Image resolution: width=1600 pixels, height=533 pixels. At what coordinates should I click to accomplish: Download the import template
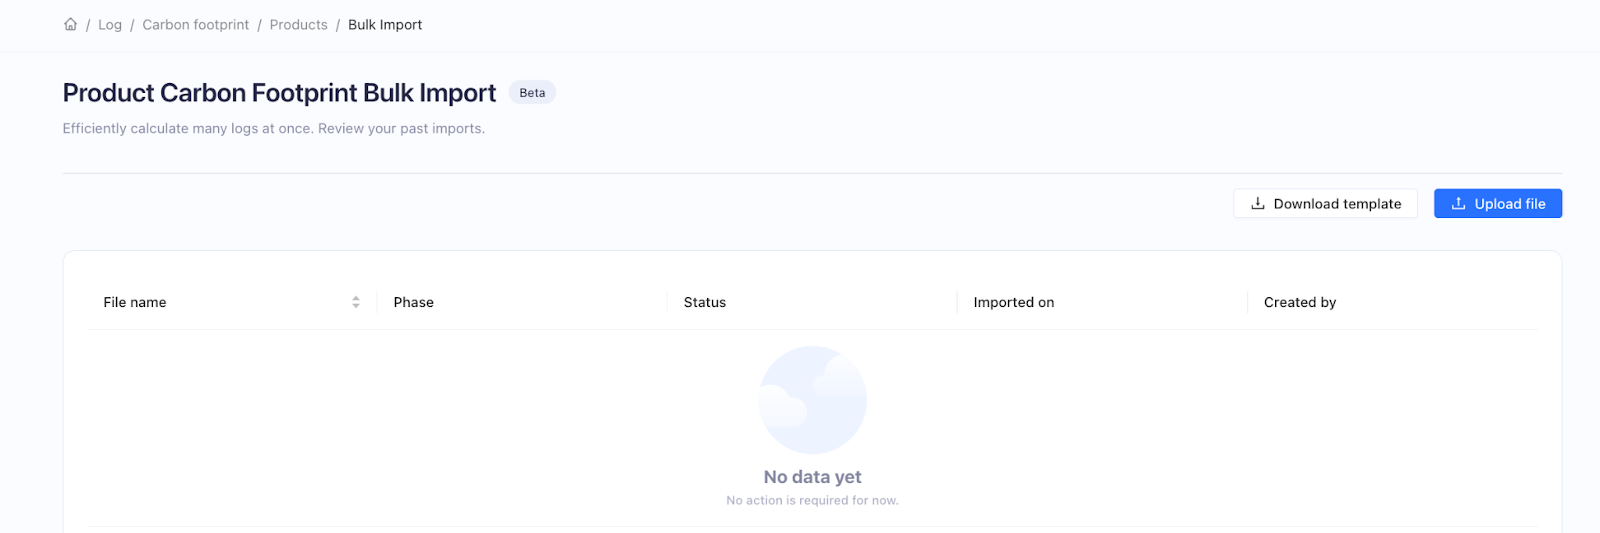tap(1325, 203)
